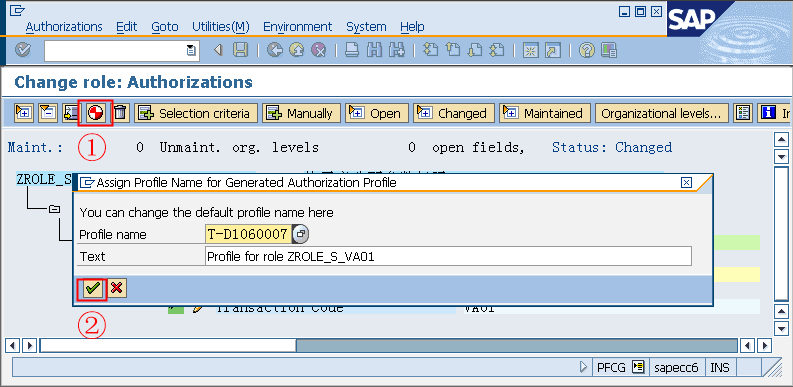Click the Open button
This screenshot has width=793, height=387.
[377, 113]
